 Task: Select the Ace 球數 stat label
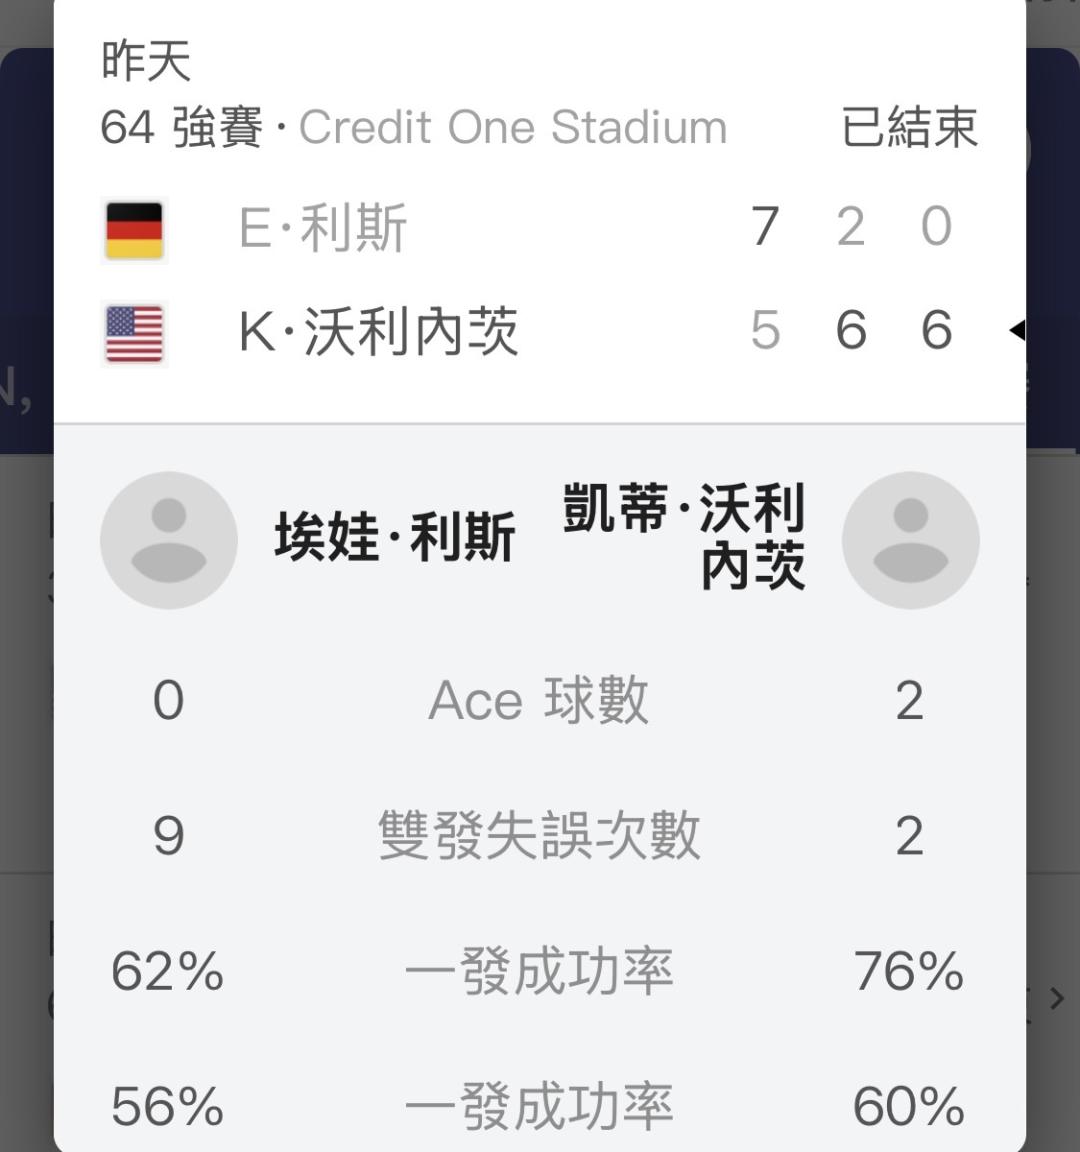click(538, 700)
